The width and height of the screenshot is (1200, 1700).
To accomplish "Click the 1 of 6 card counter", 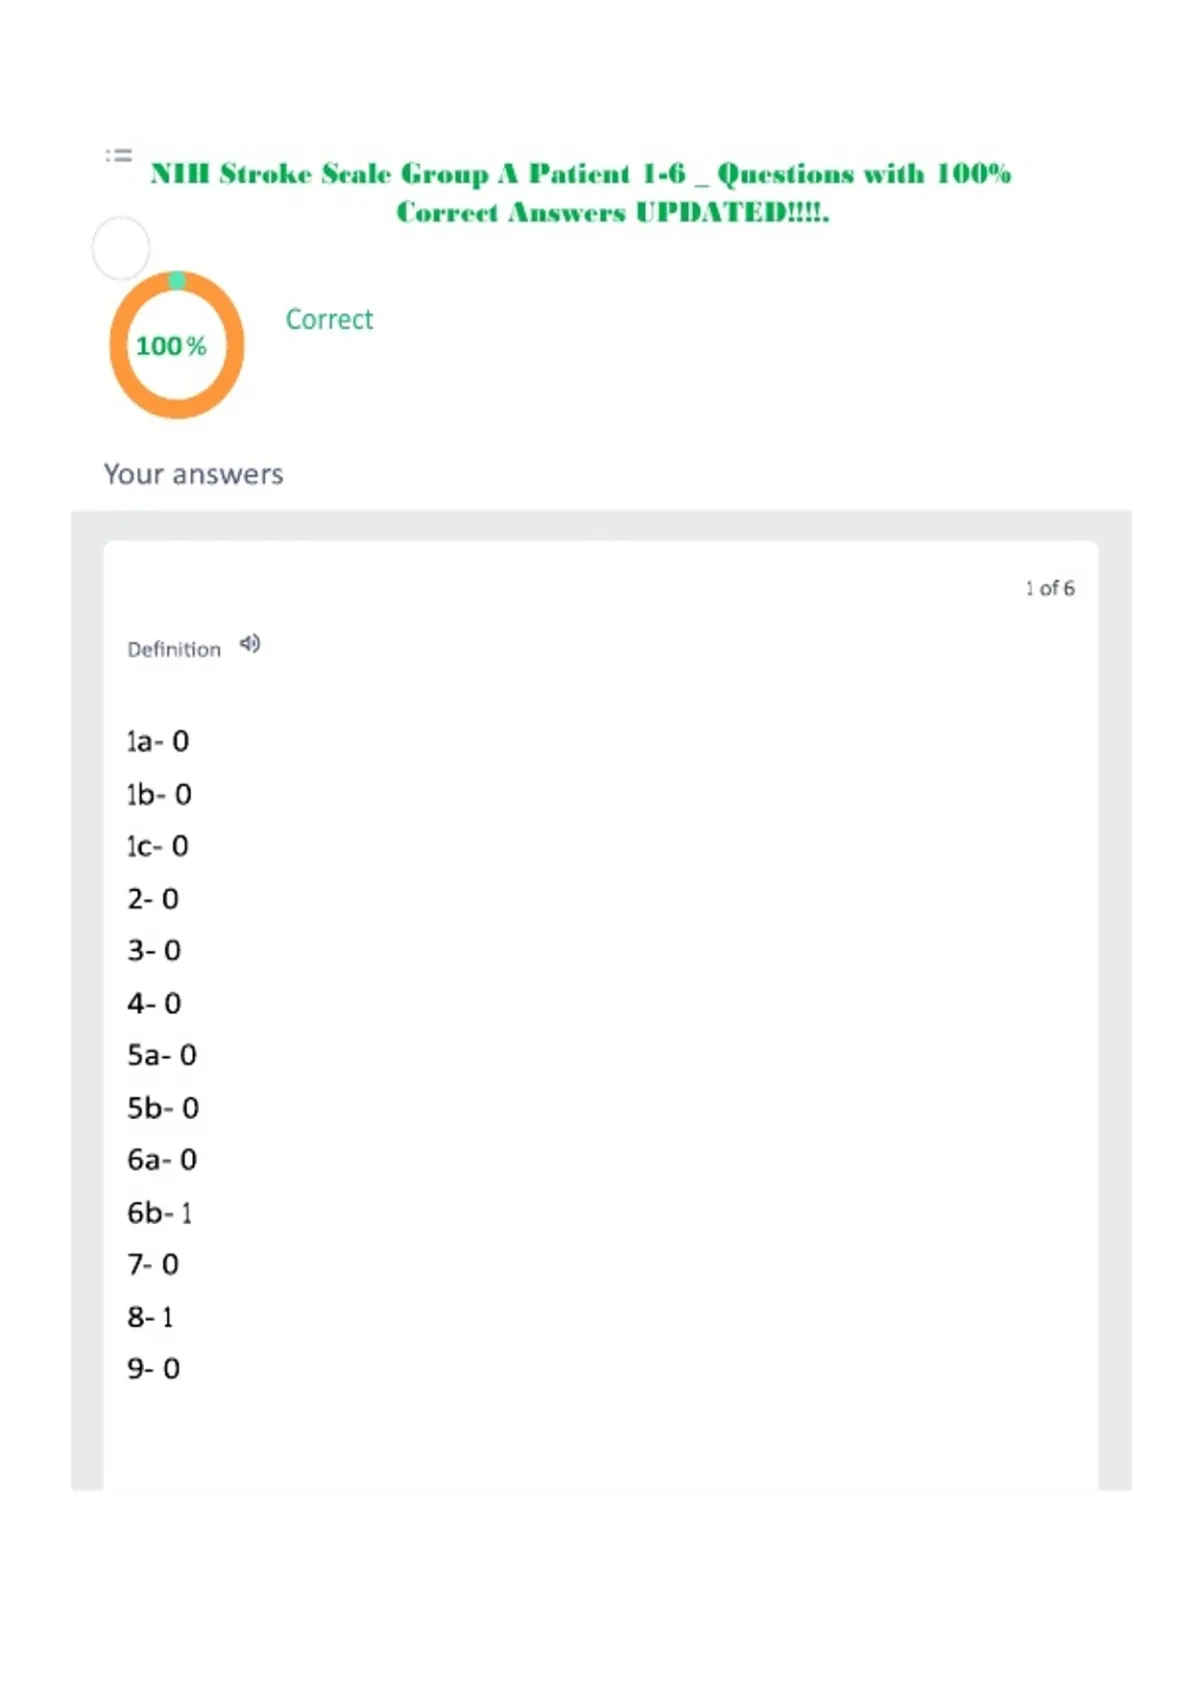I will 1049,588.
